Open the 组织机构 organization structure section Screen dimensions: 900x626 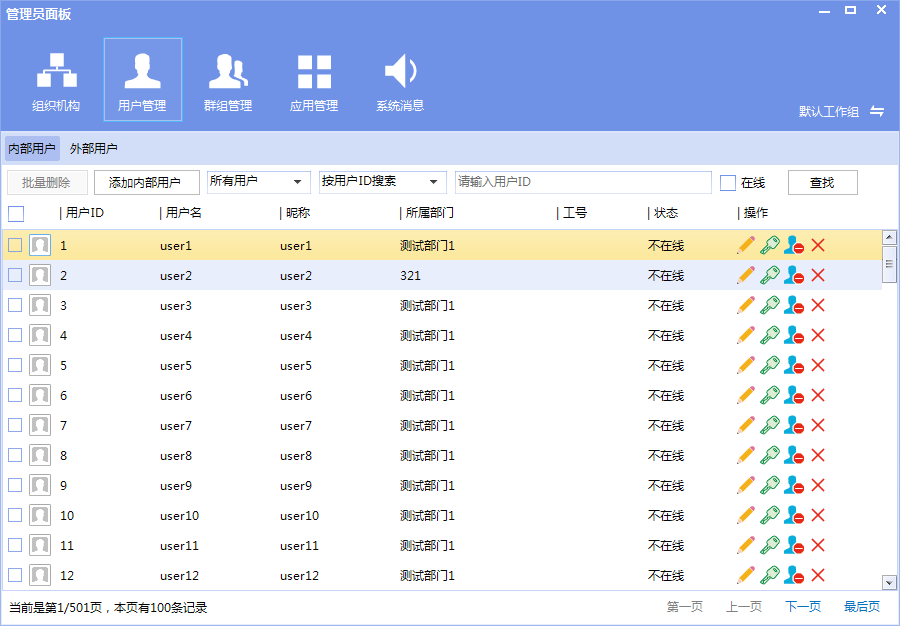pos(56,80)
